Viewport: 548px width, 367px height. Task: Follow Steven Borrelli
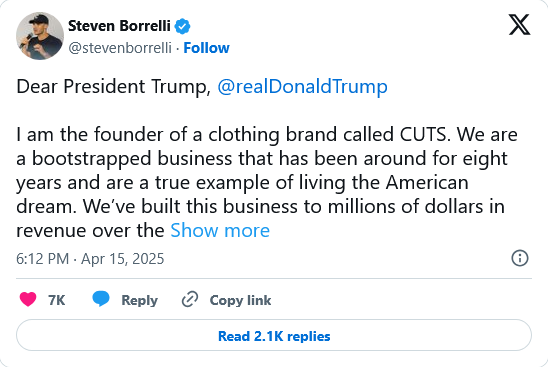(x=206, y=48)
